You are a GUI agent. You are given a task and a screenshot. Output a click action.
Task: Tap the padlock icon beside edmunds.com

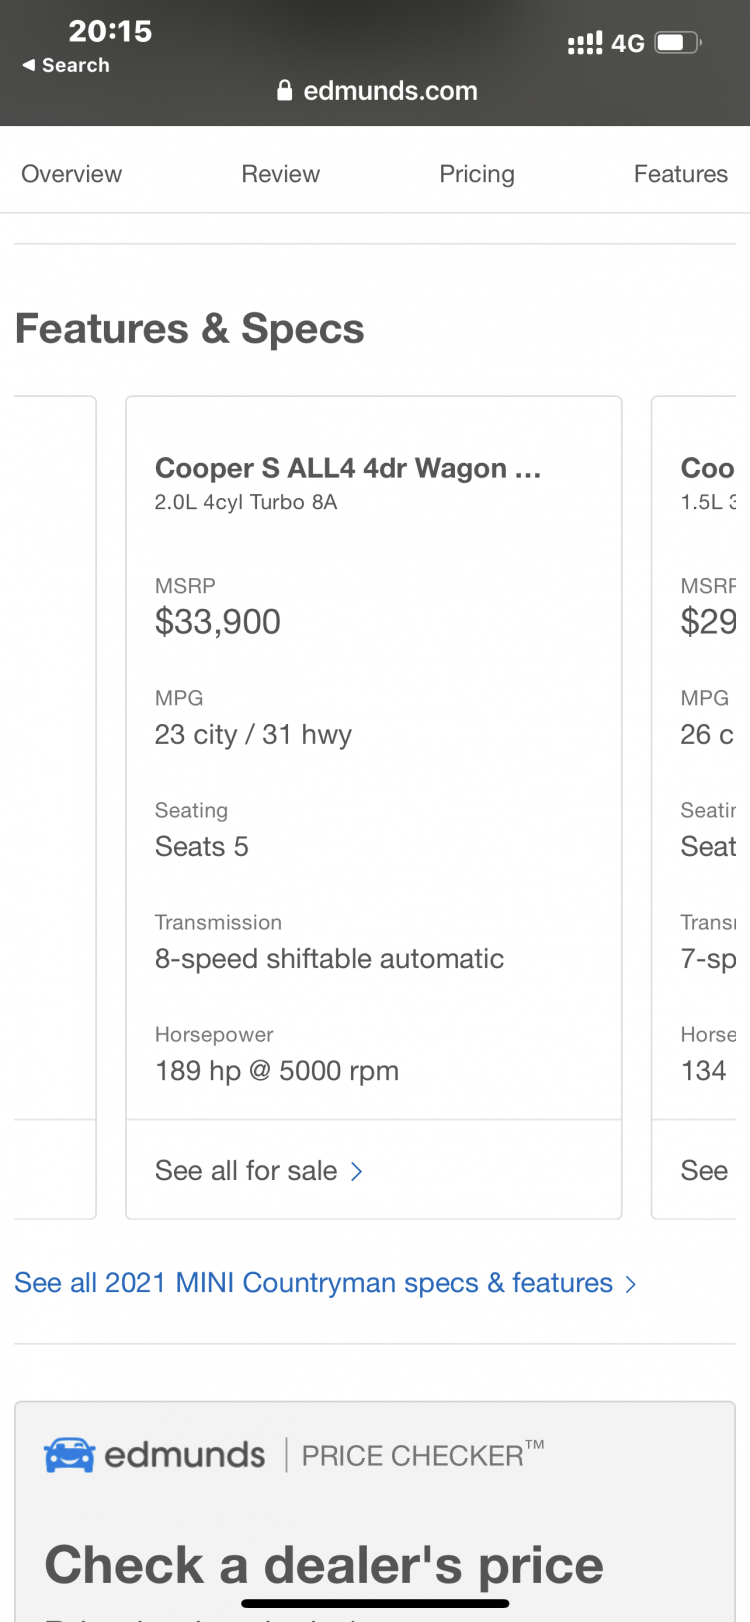pos(285,91)
